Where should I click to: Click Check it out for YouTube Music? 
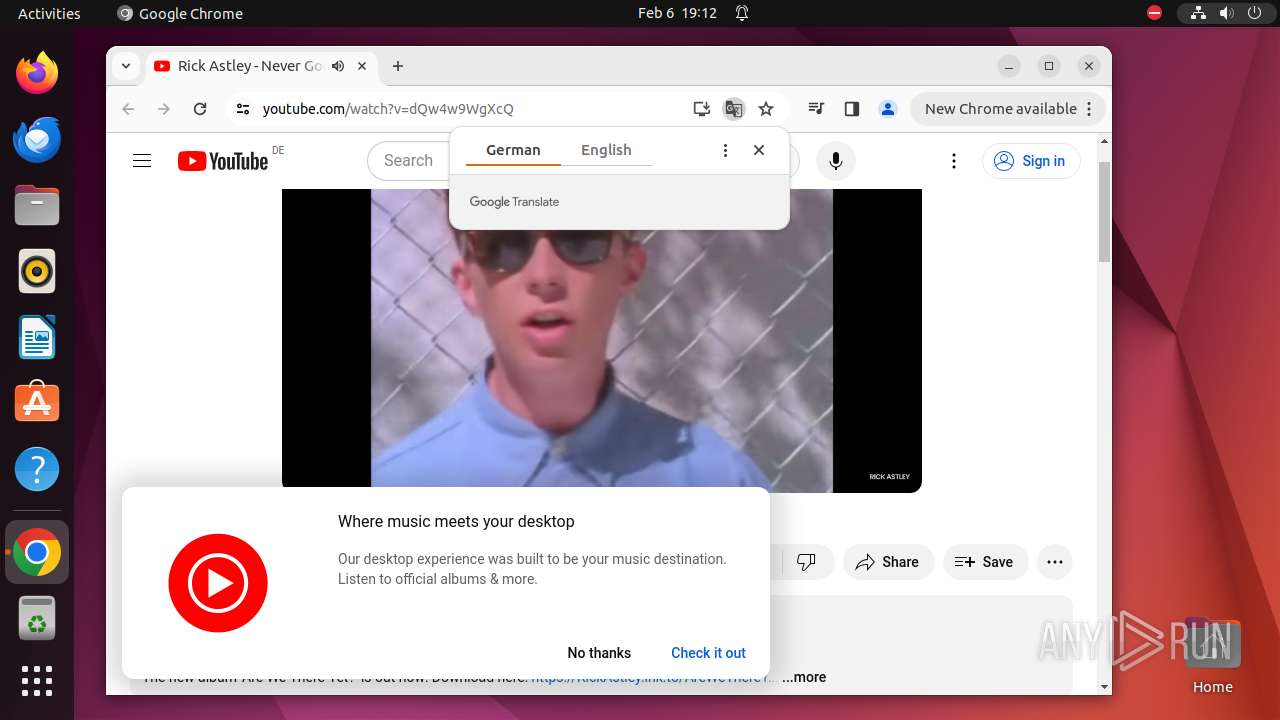click(x=708, y=653)
